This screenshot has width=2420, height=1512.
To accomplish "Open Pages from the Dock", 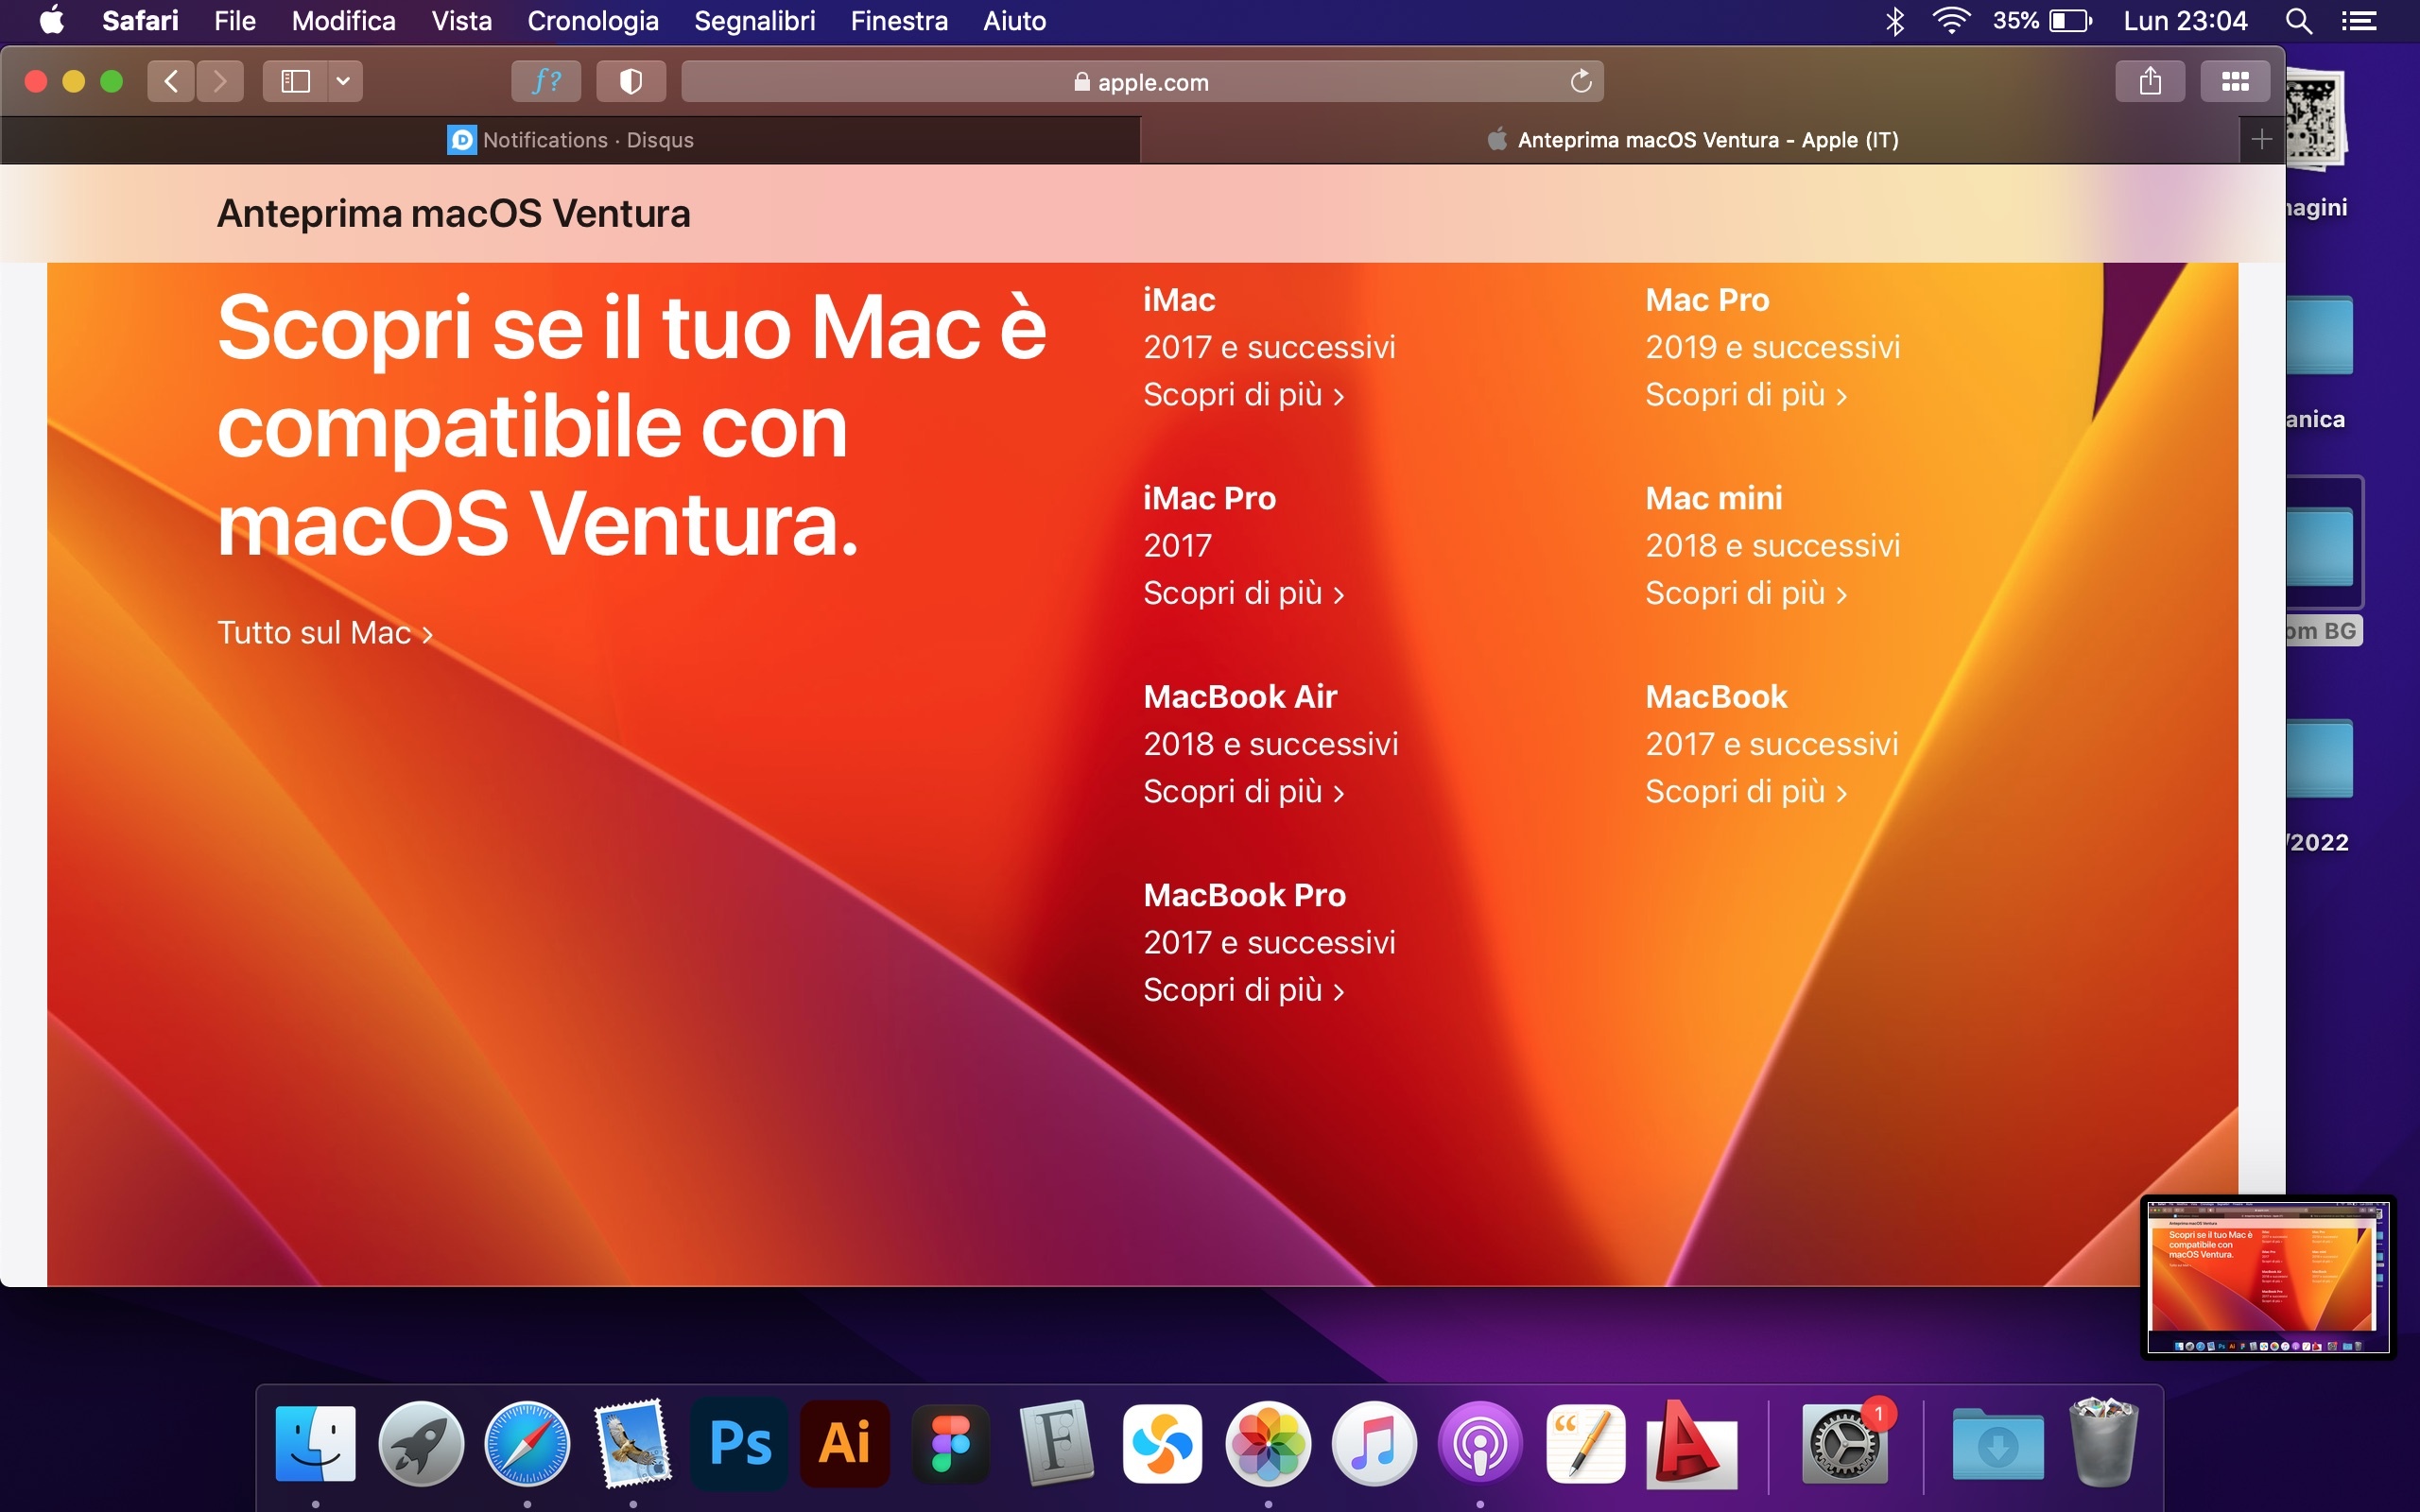I will pyautogui.click(x=1586, y=1444).
